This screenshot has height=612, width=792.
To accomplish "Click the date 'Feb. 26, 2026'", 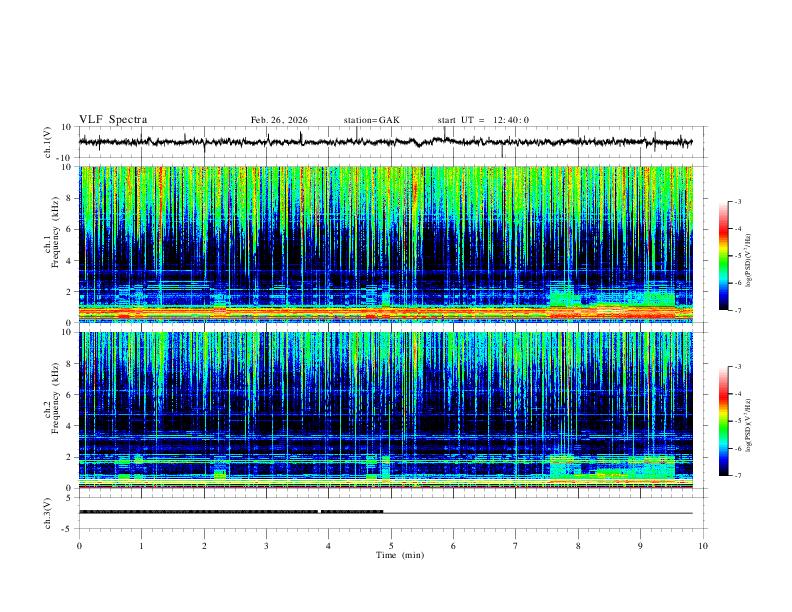I will 279,120.
